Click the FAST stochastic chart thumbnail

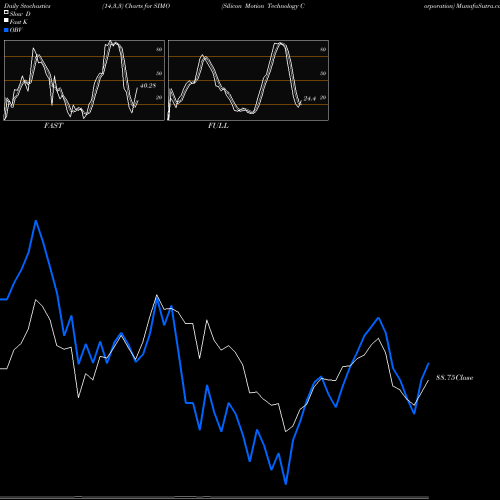click(x=84, y=80)
